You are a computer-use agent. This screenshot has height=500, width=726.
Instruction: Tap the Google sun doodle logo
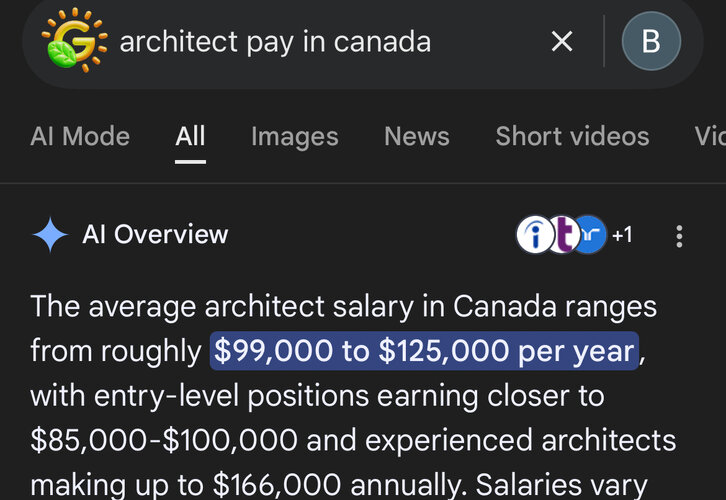tap(74, 41)
